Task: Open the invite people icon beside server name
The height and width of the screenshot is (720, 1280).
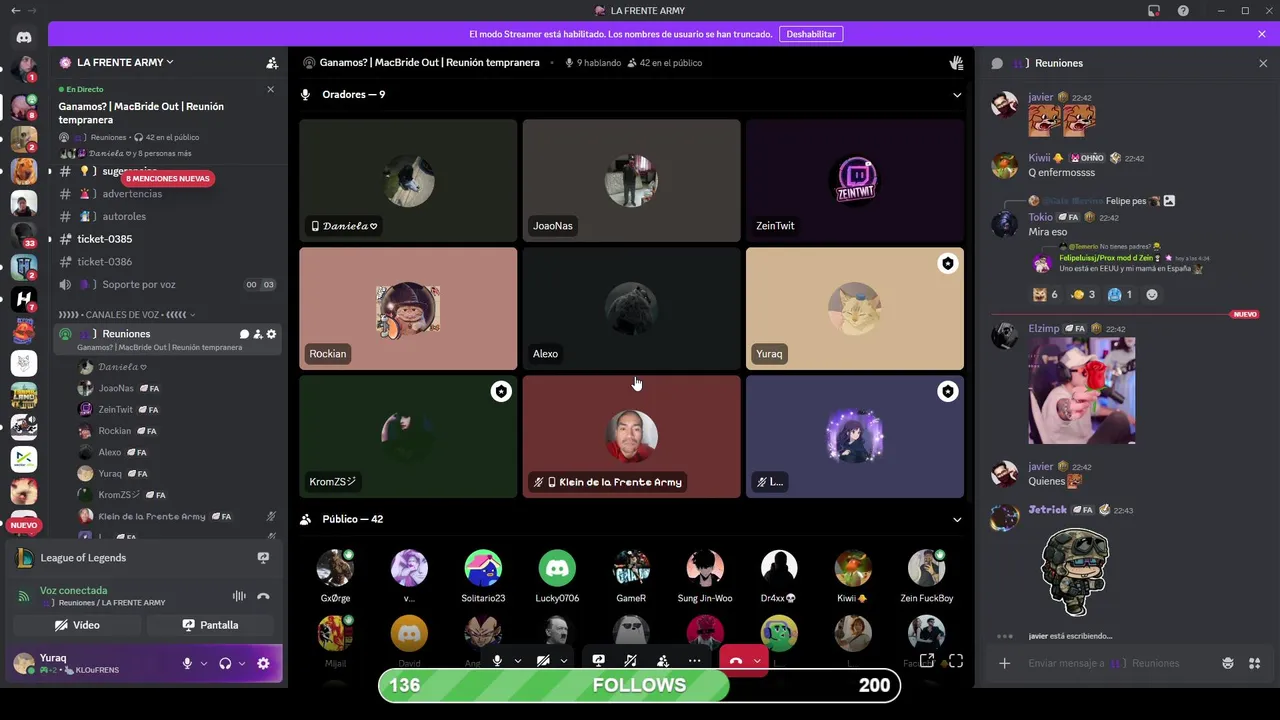Action: (x=272, y=62)
